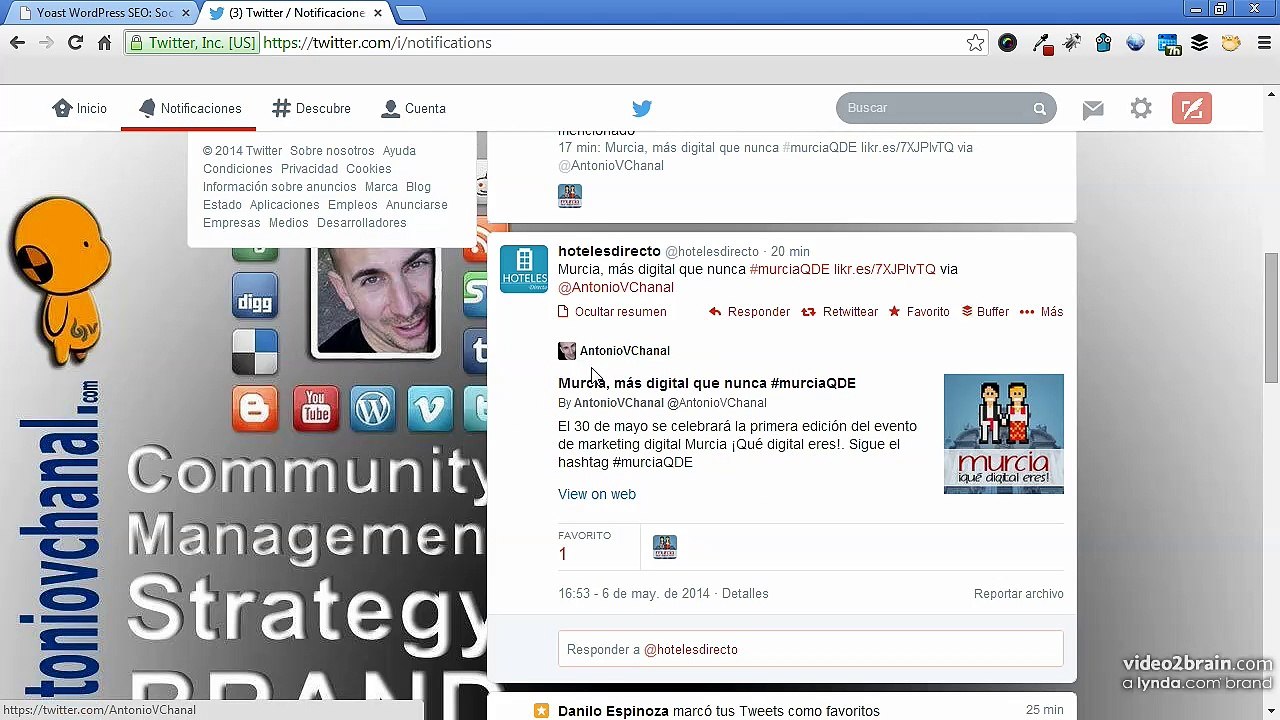The image size is (1280, 720).
Task: Go to Inicio in Twitter navigation
Action: point(80,108)
